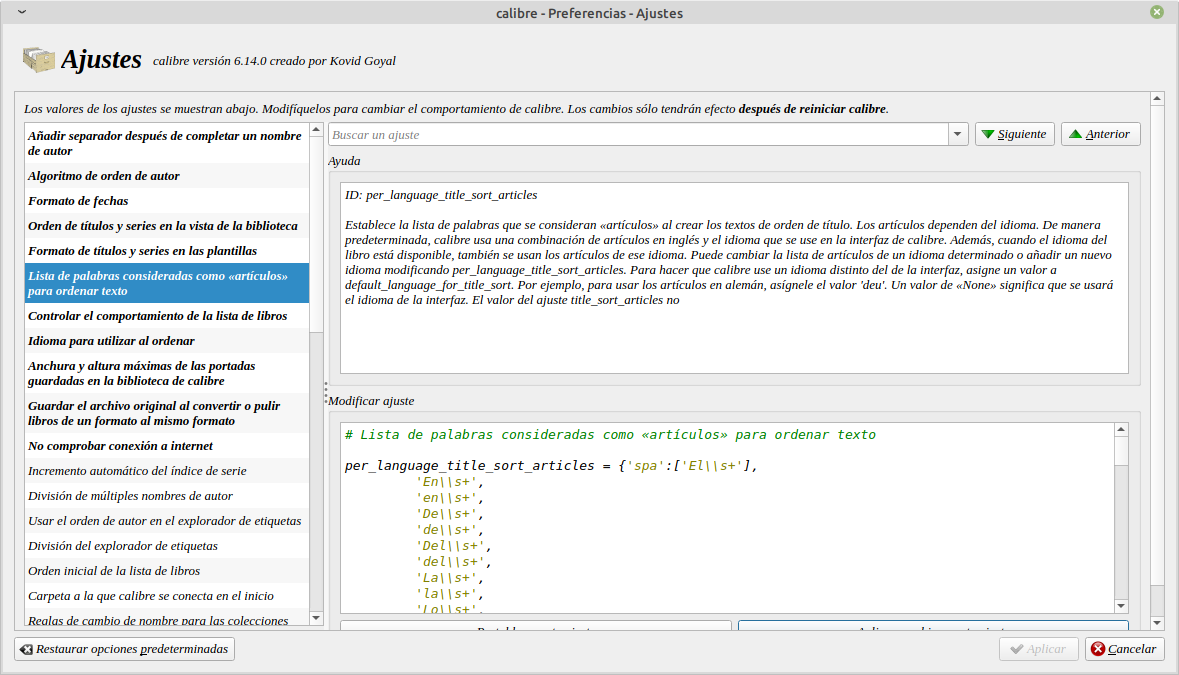1179x675 pixels.
Task: Click the Ajustes filing cabinet icon
Action: [38, 60]
